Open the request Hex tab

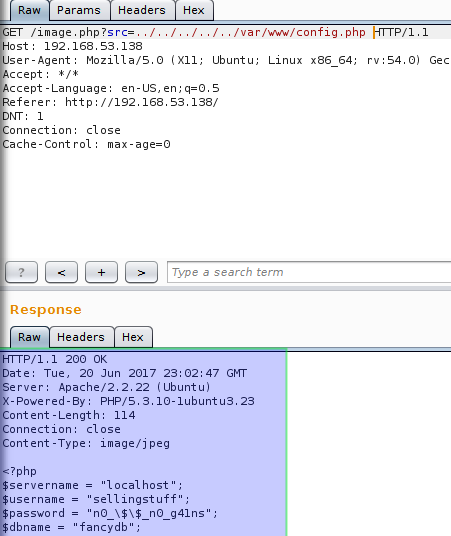[x=194, y=10]
